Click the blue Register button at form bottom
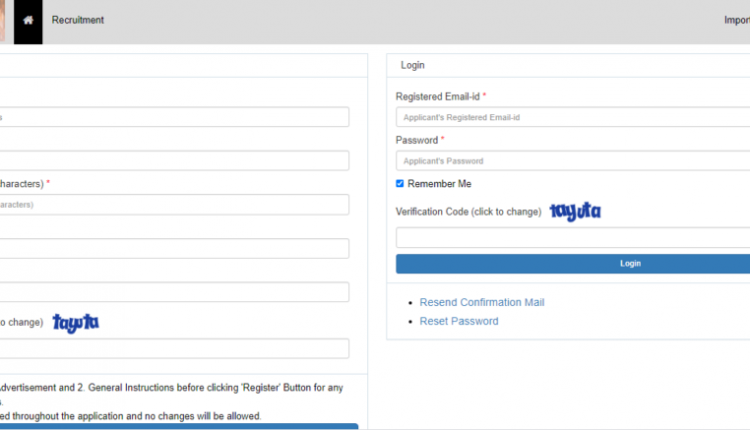Screen dimensions: 750x430 (178, 426)
